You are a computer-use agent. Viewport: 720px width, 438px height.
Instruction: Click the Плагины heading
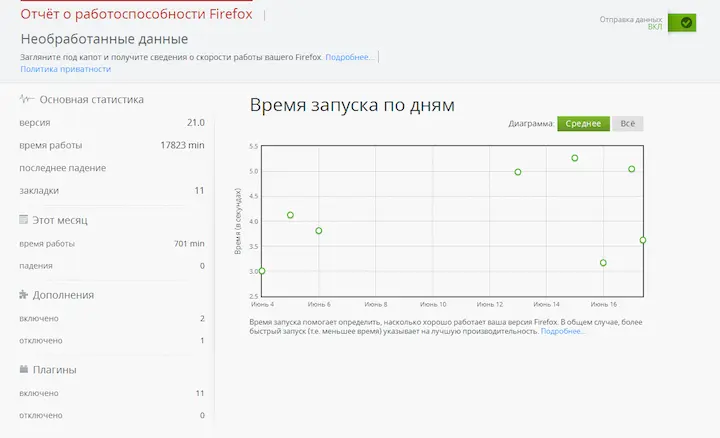(55, 370)
